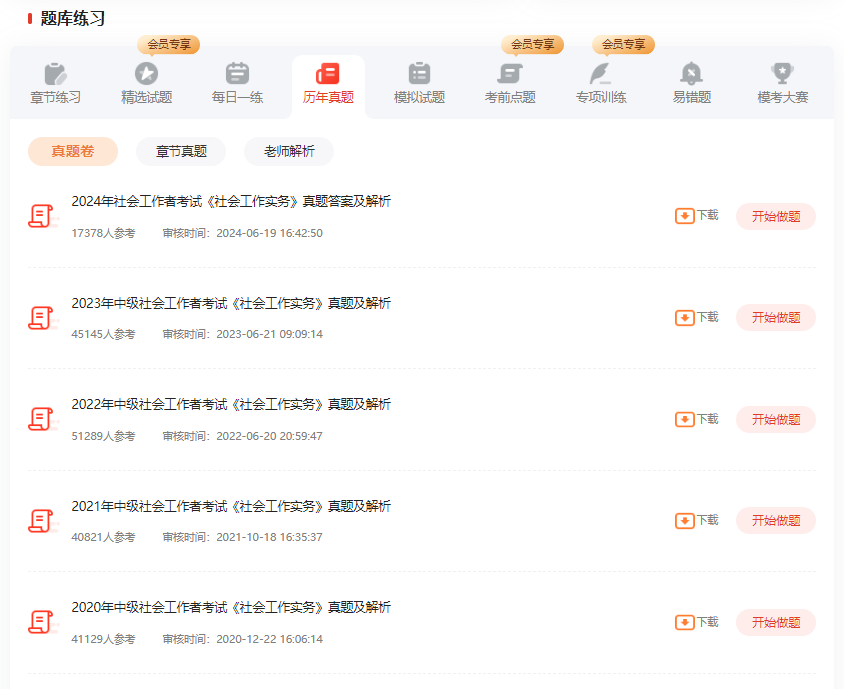Screen dimensions: 844x689
Task: Start 开始做题 for 2021年 exam
Action: [x=776, y=521]
